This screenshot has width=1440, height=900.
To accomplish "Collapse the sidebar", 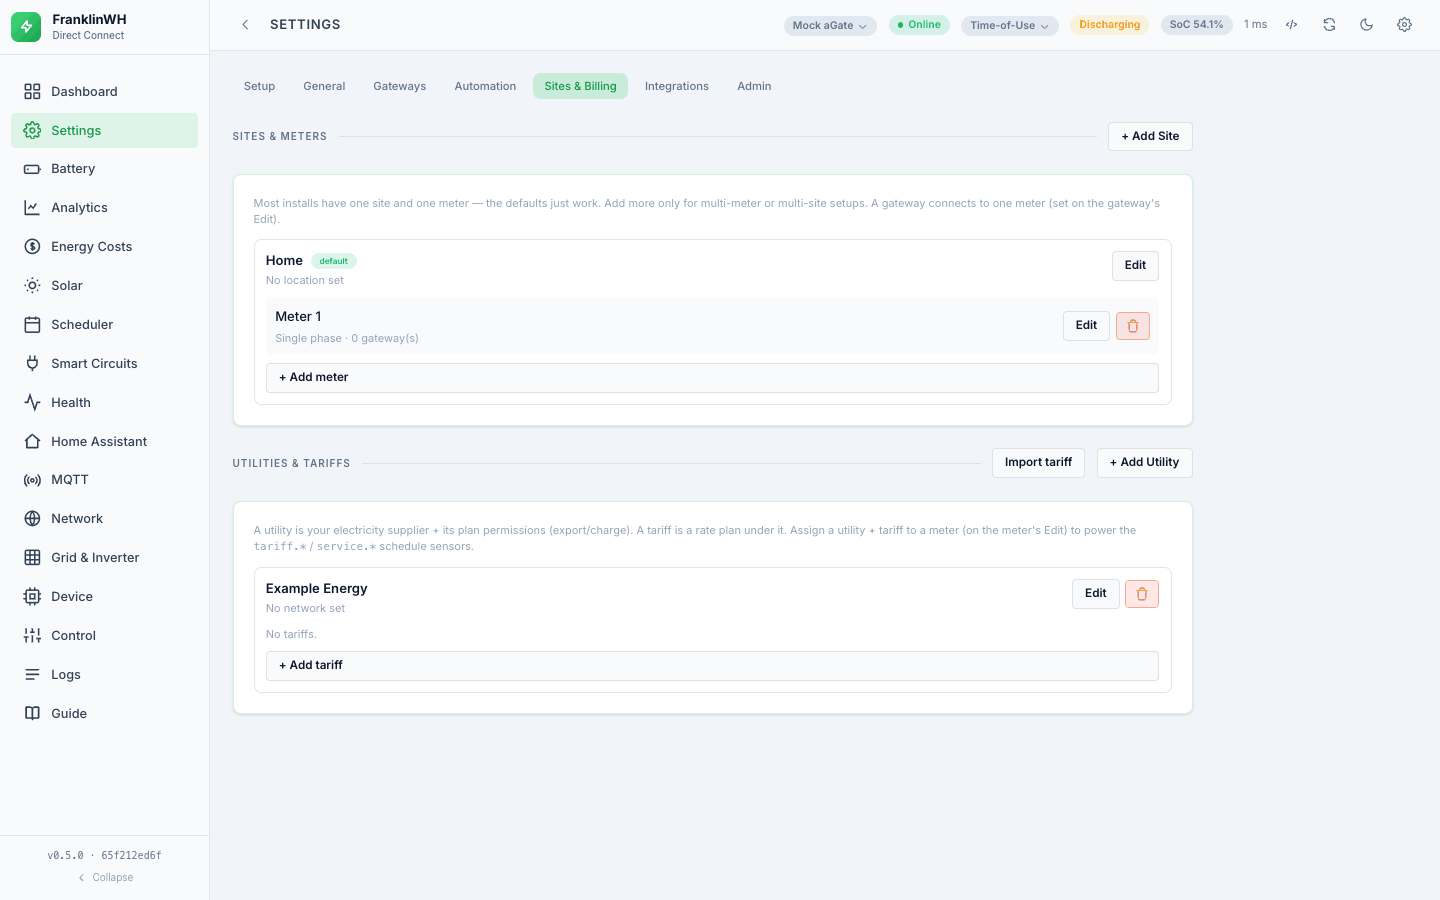I will [105, 878].
